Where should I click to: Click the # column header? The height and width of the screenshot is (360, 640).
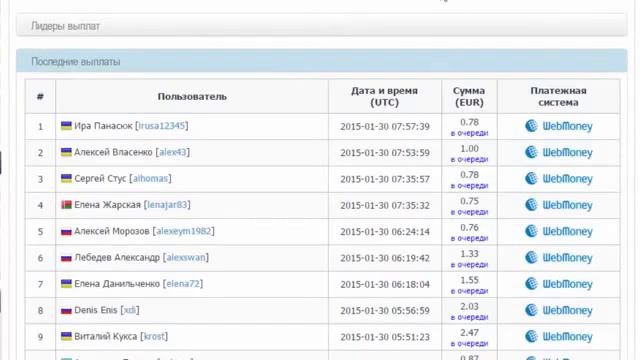(x=40, y=96)
